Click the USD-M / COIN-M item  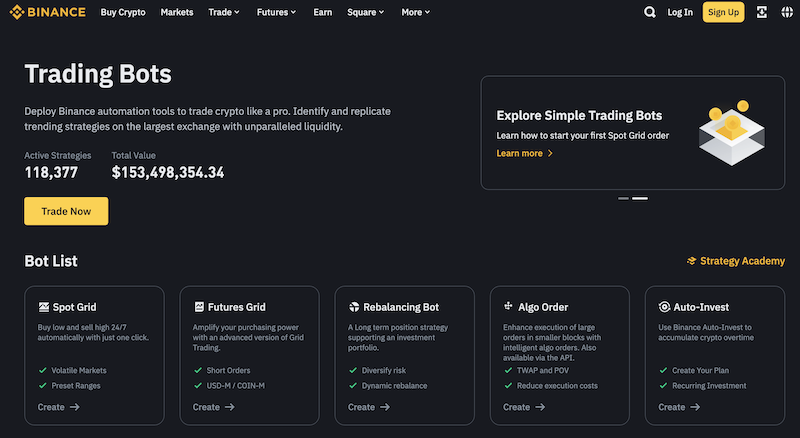(x=229, y=385)
